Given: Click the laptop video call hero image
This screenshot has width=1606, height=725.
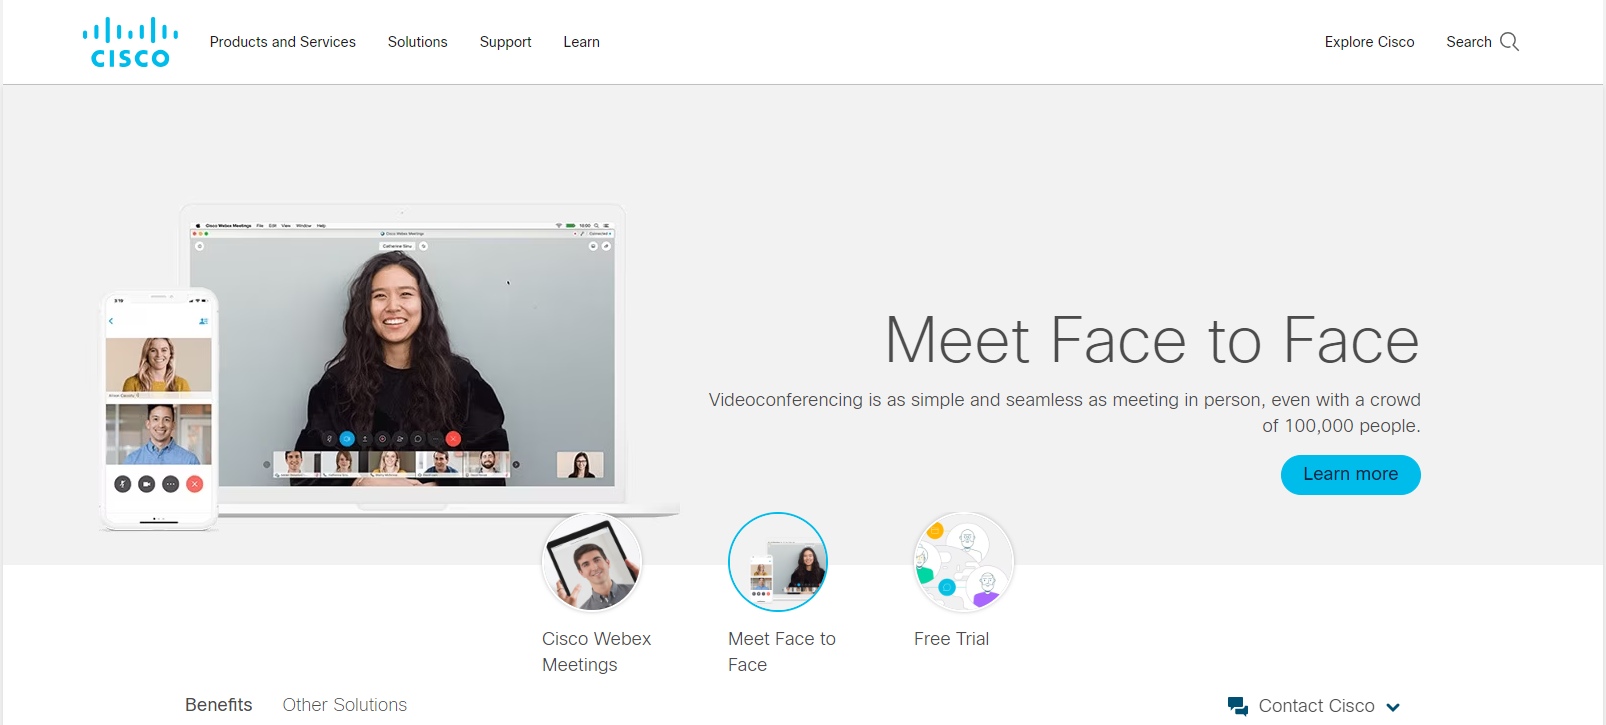Looking at the screenshot, I should click(403, 356).
